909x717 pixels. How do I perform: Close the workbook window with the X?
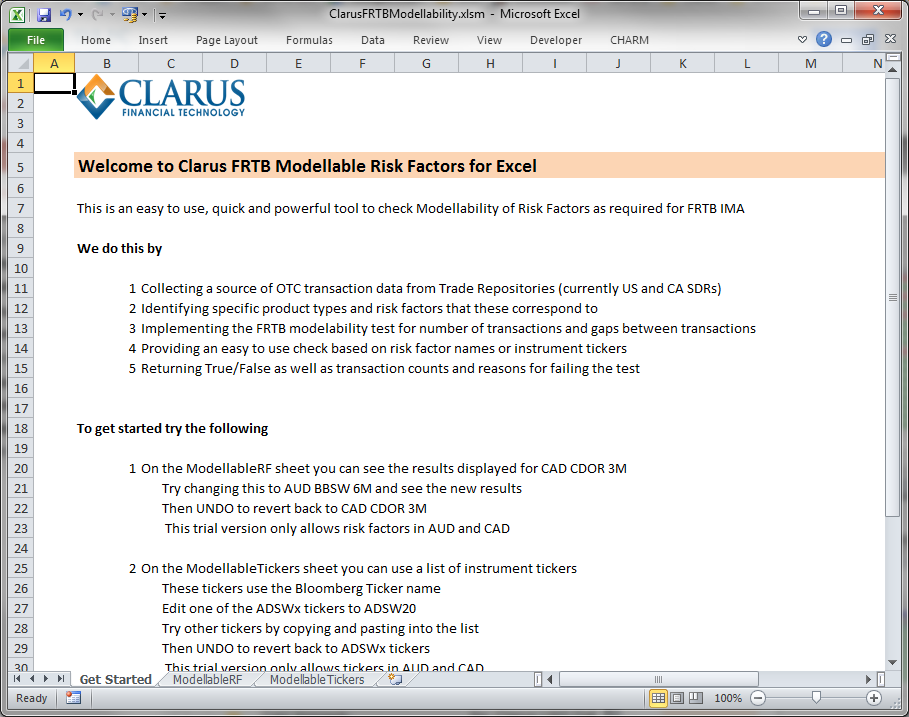click(890, 39)
